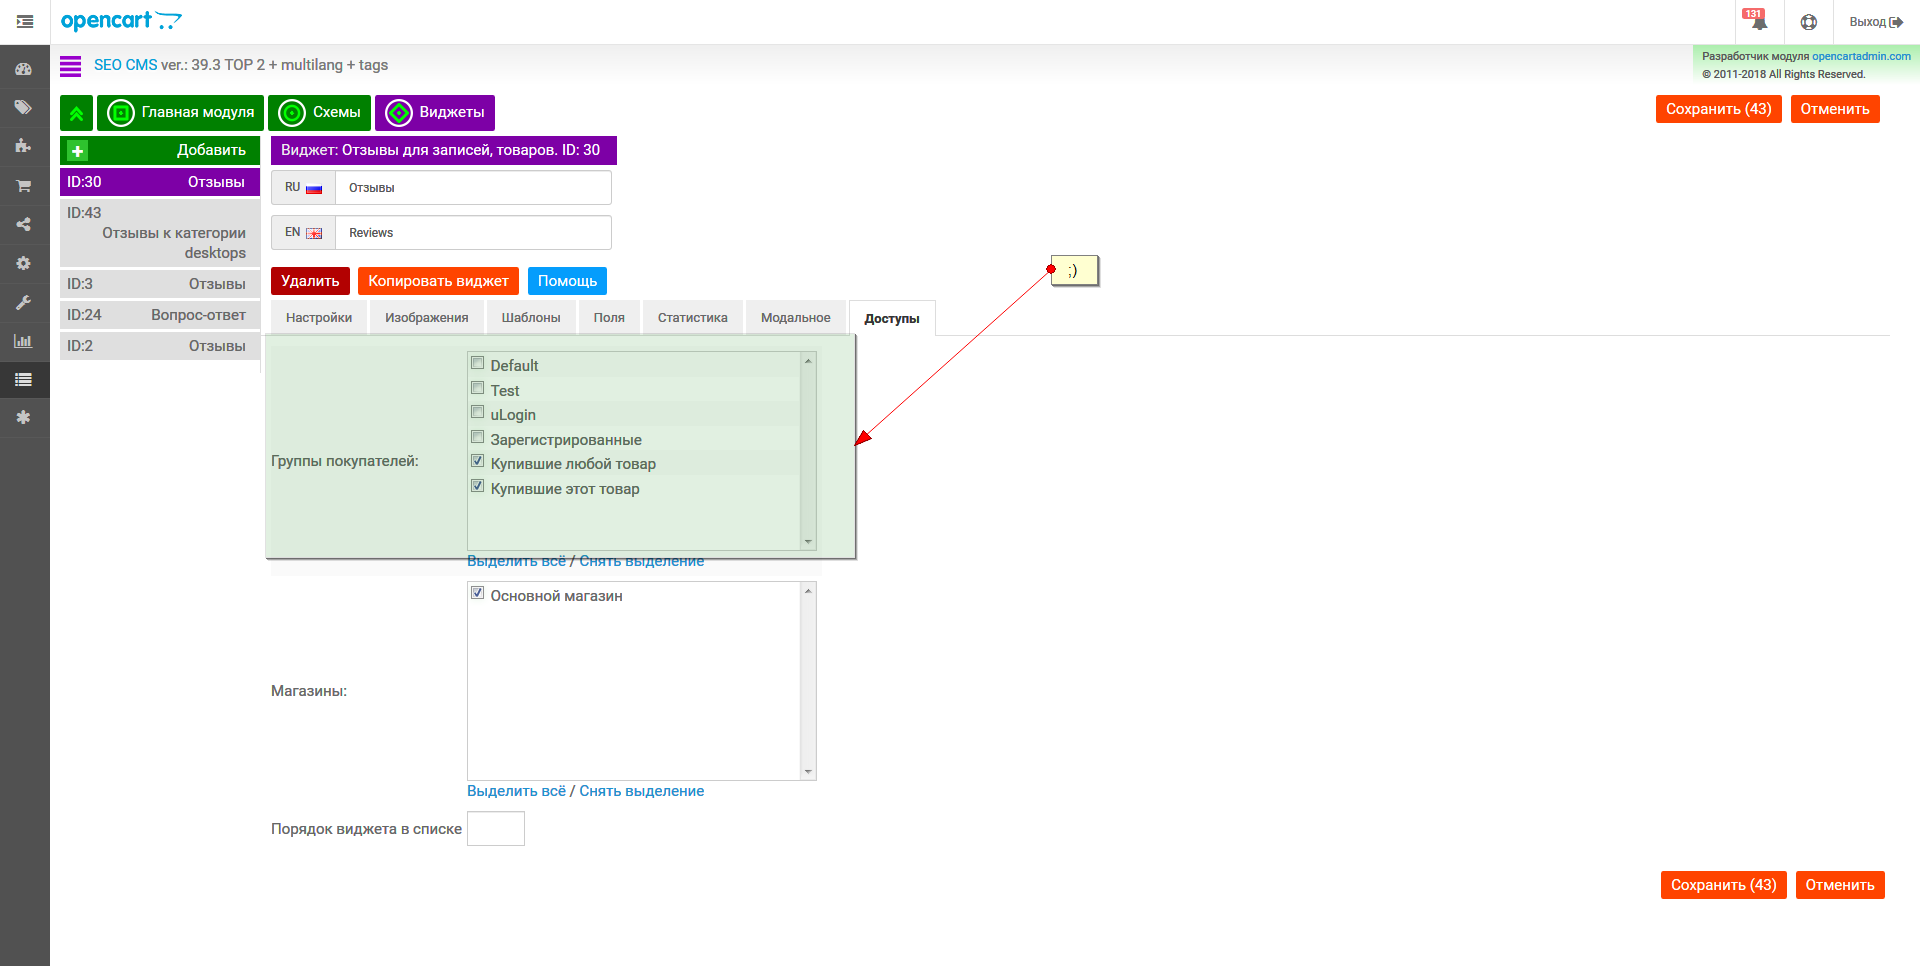Image resolution: width=1920 pixels, height=966 pixels.
Task: Open the Схемы section
Action: tap(320, 113)
